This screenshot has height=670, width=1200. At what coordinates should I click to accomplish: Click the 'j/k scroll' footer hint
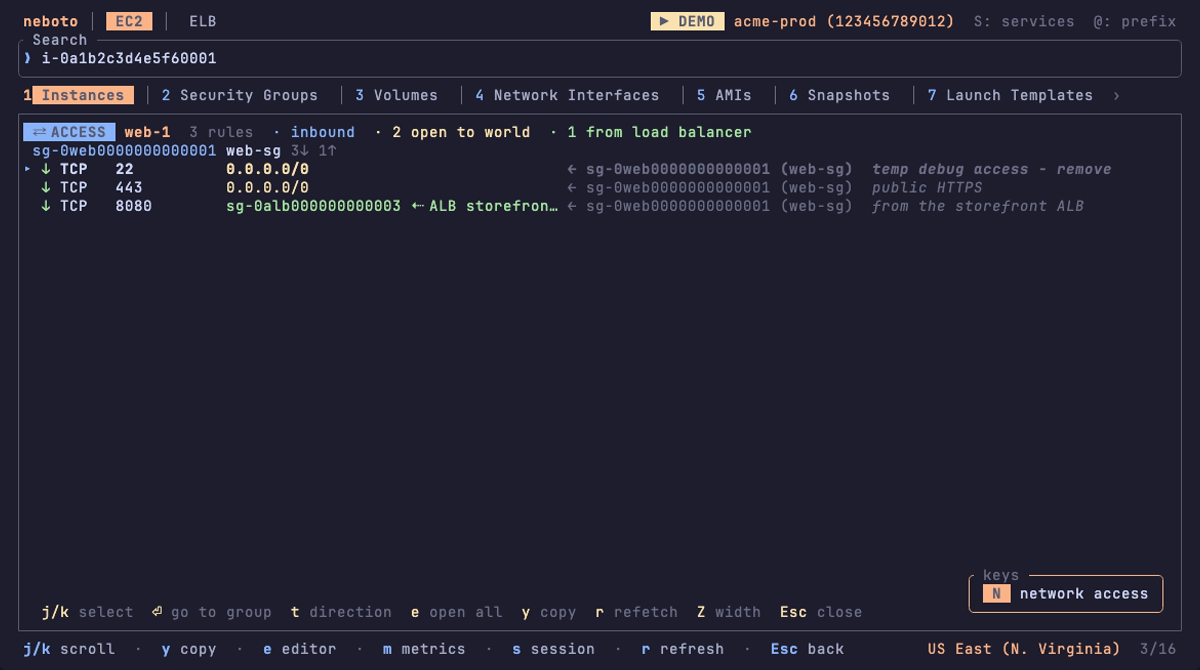click(x=69, y=649)
